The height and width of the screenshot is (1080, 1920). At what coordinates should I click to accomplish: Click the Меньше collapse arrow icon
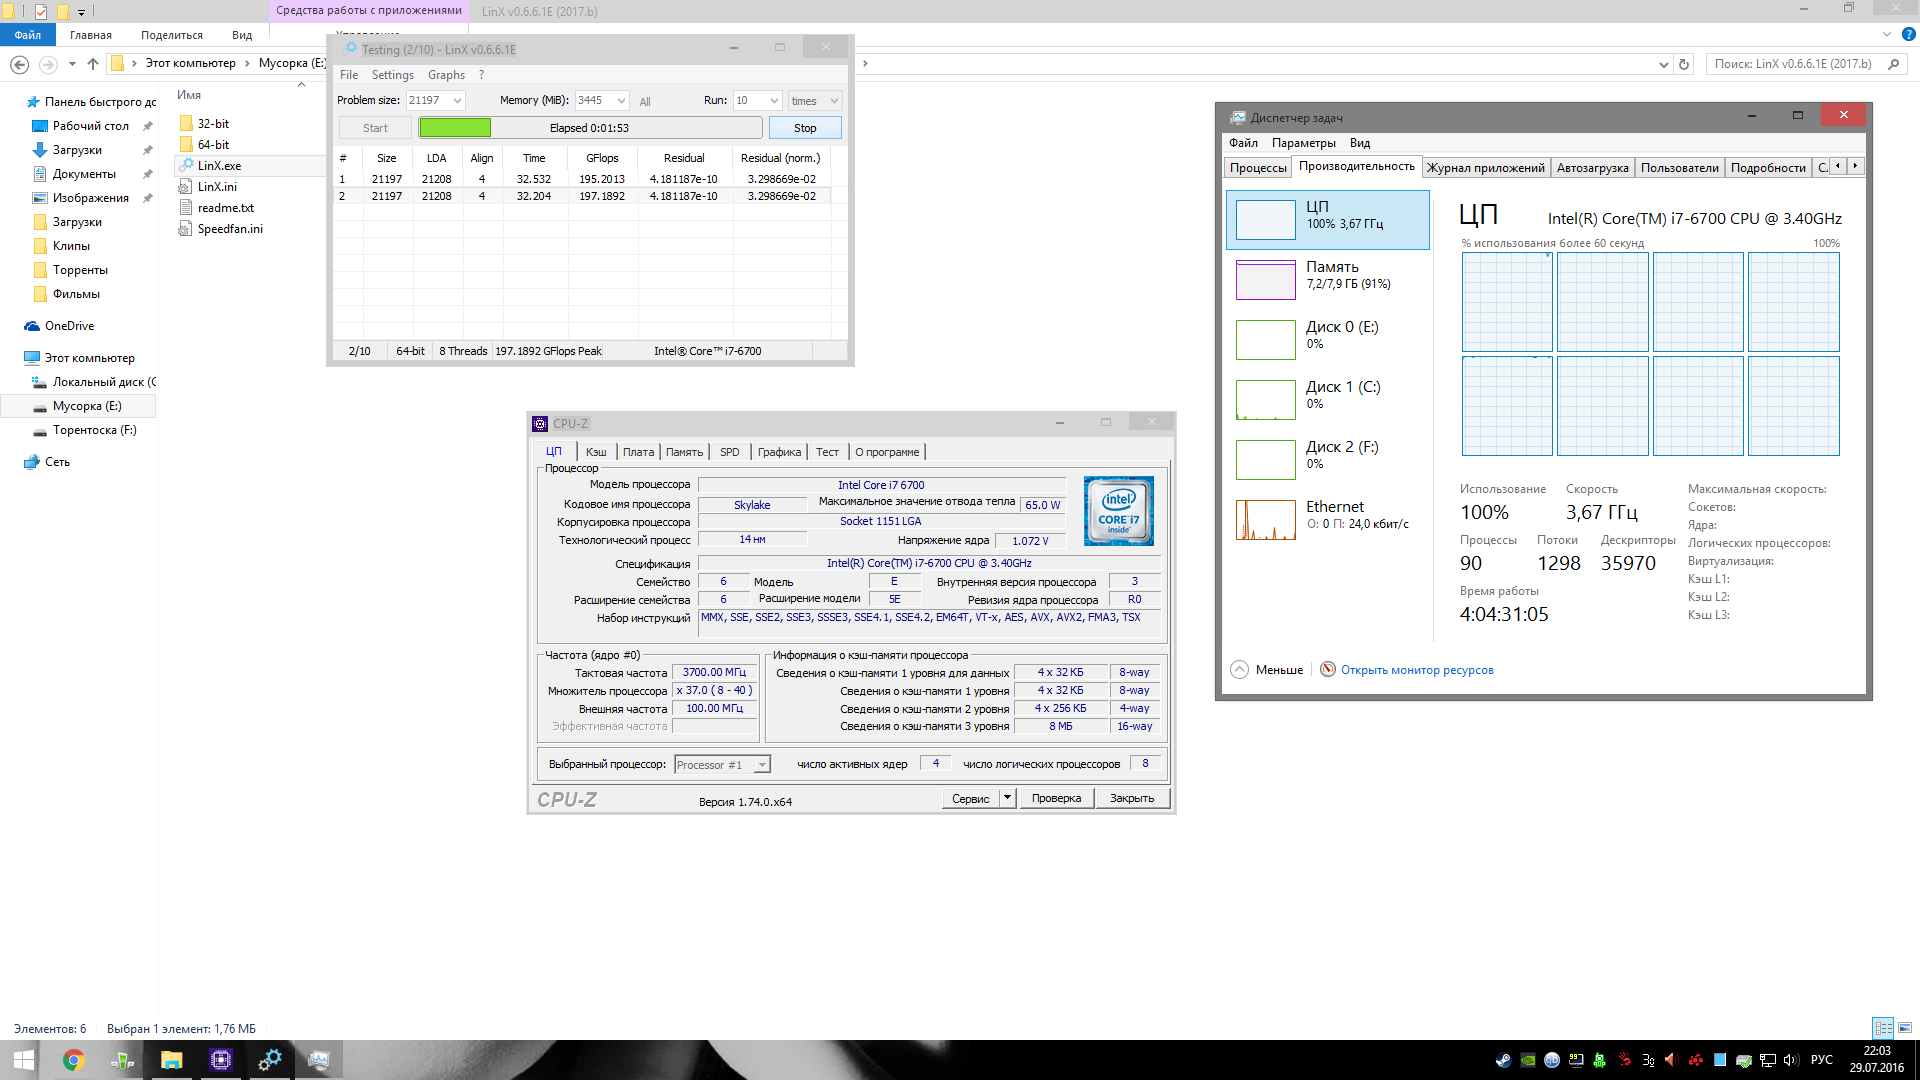1239,670
